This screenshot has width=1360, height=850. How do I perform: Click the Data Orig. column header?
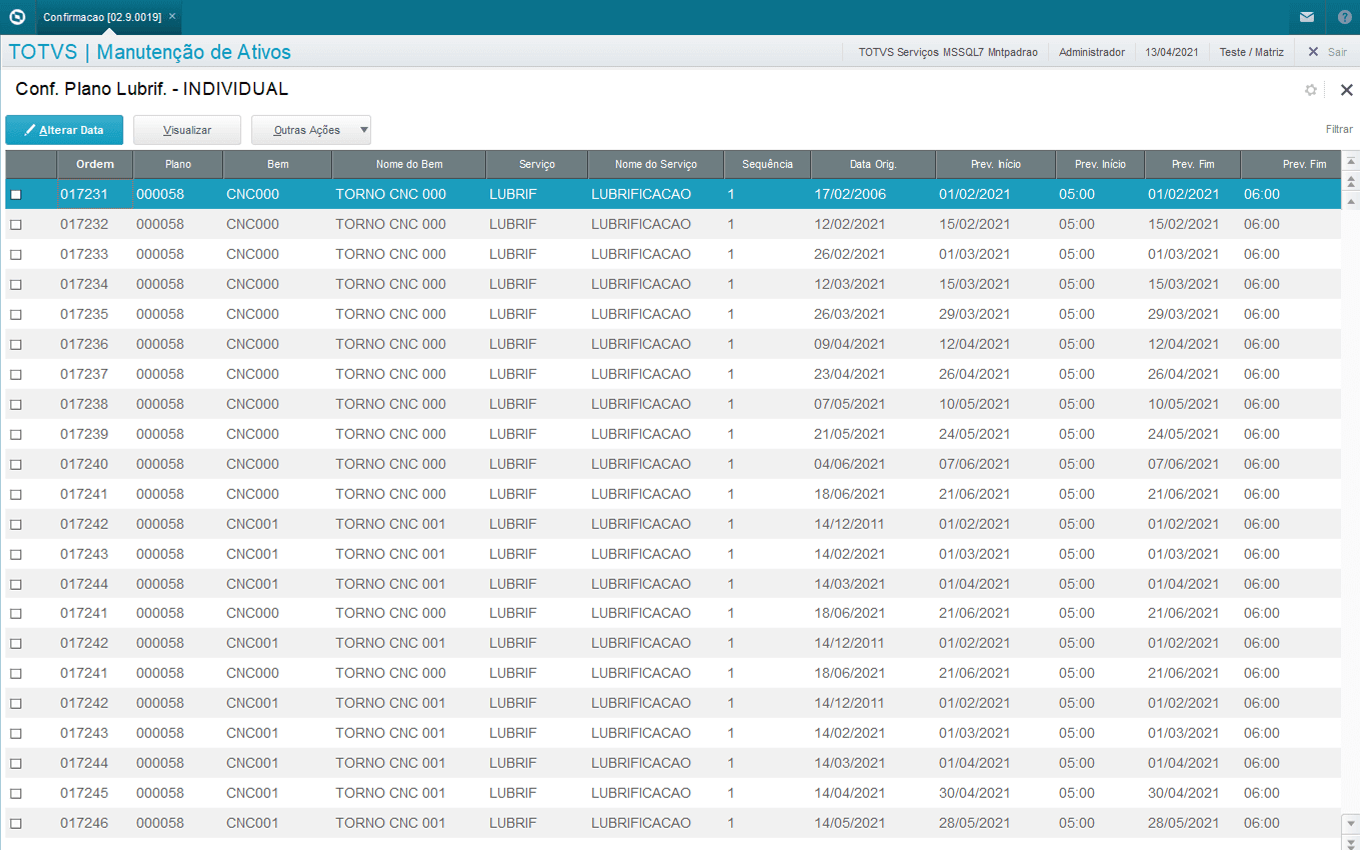872,164
